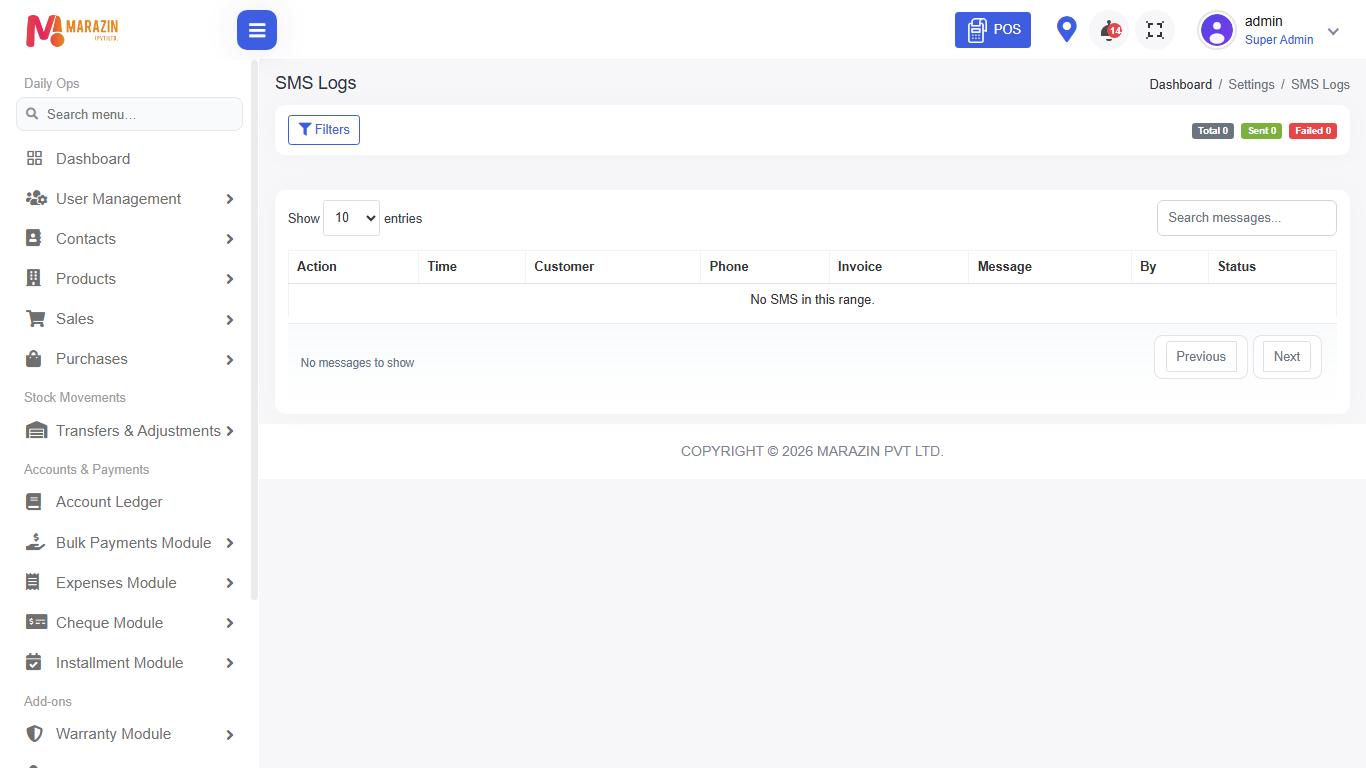The image size is (1366, 768).
Task: Expand the Purchases submenu chevron
Action: [x=230, y=359]
